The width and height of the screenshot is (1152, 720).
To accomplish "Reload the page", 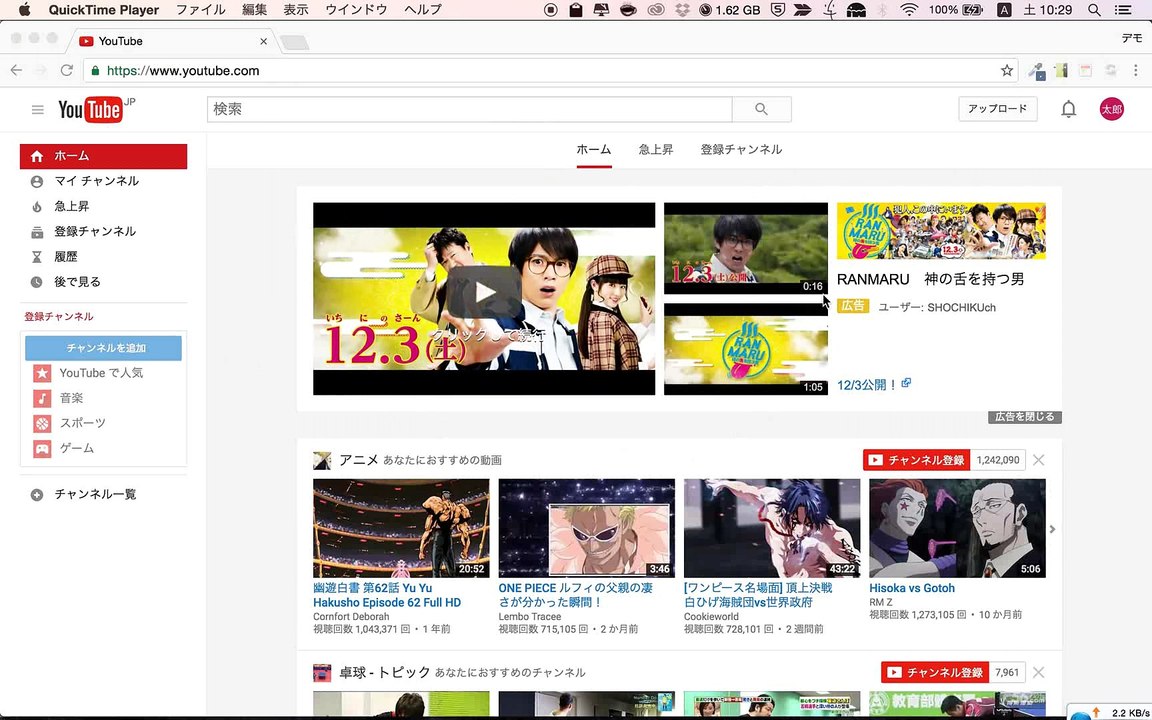I will pyautogui.click(x=67, y=71).
